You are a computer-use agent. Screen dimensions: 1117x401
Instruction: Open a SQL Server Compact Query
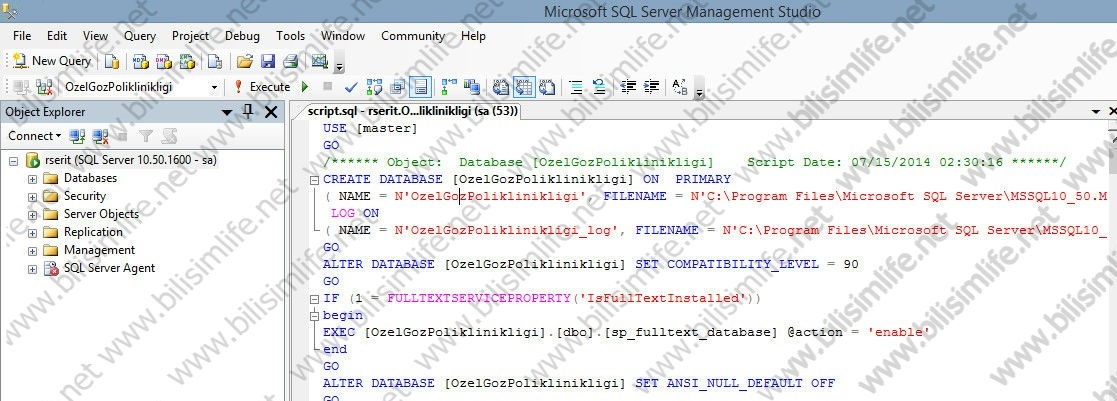pos(214,61)
